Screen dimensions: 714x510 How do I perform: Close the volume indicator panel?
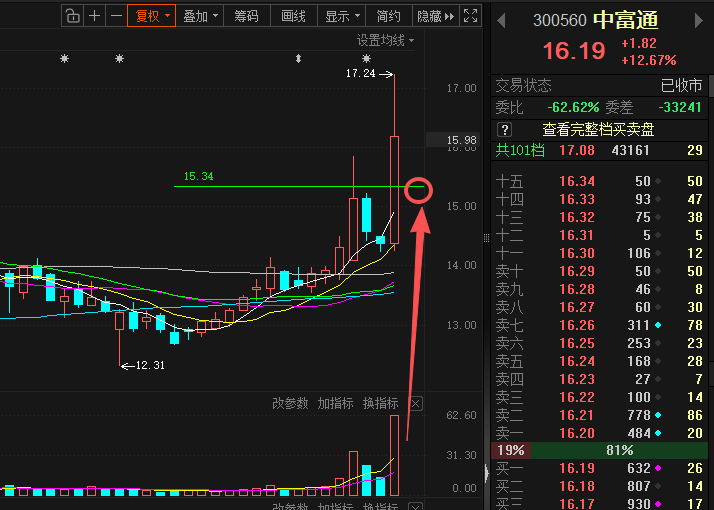click(x=415, y=403)
